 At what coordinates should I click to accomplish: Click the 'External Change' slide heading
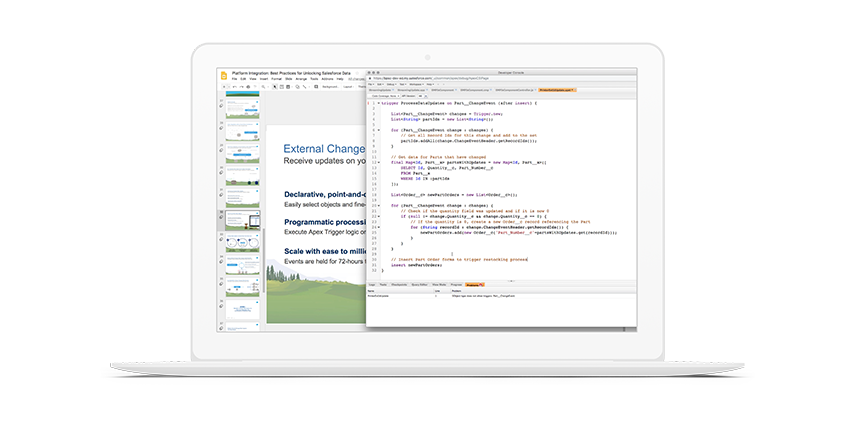[x=324, y=149]
